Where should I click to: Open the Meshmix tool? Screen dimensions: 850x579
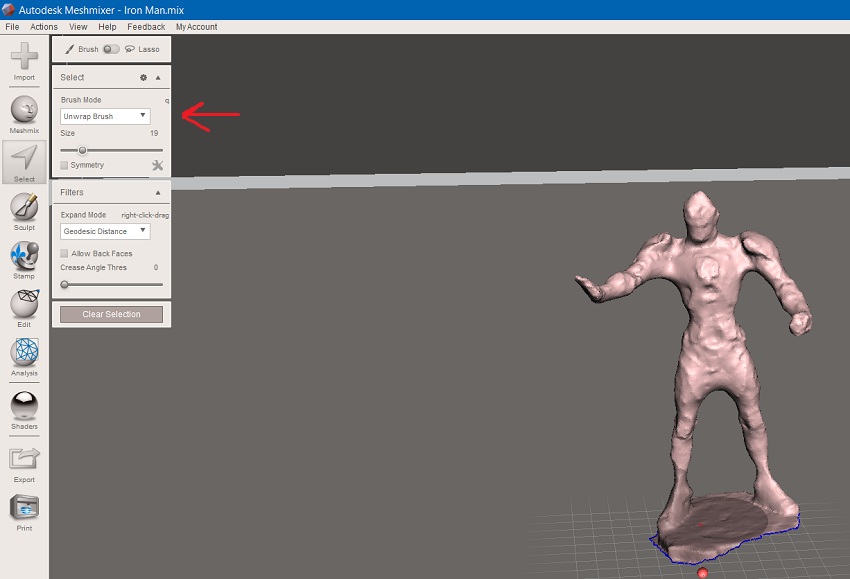[x=24, y=114]
